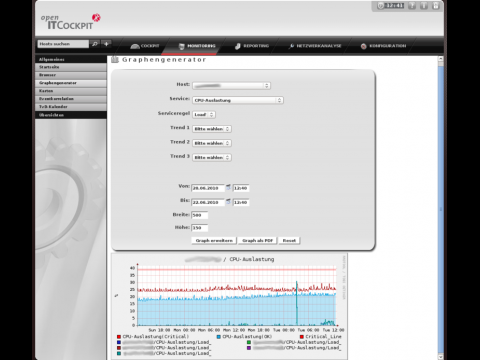Select Browser in the left sidebar
Viewport: 480px width, 360px height.
pos(71,75)
